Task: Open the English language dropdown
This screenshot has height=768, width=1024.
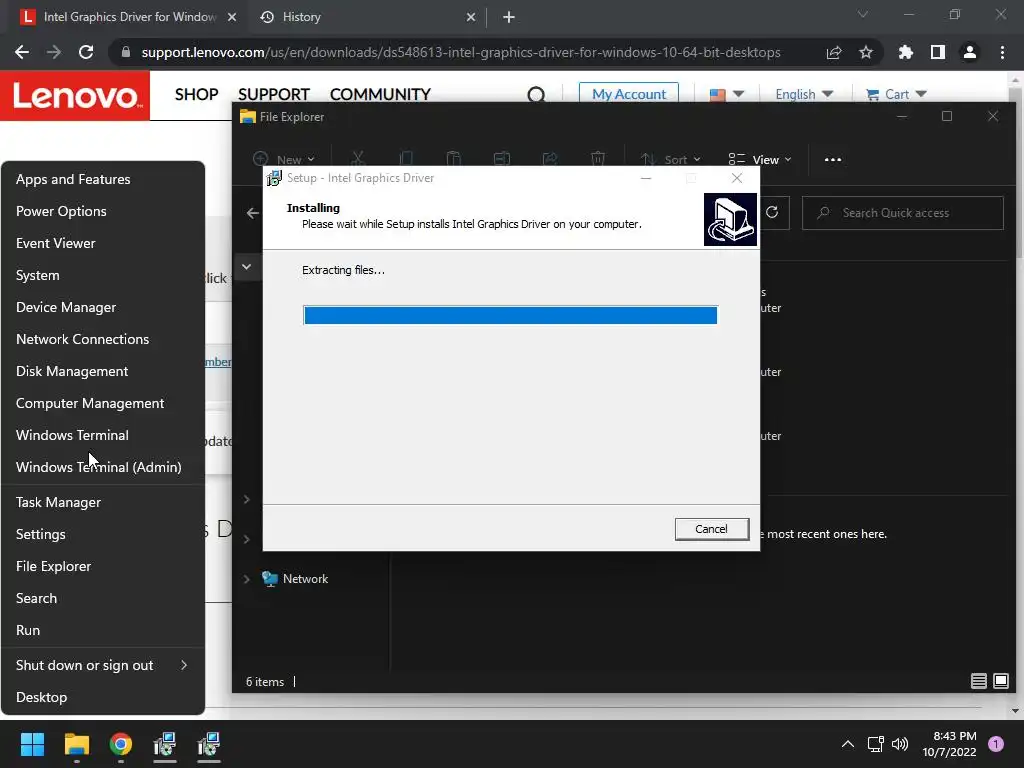Action: [804, 94]
